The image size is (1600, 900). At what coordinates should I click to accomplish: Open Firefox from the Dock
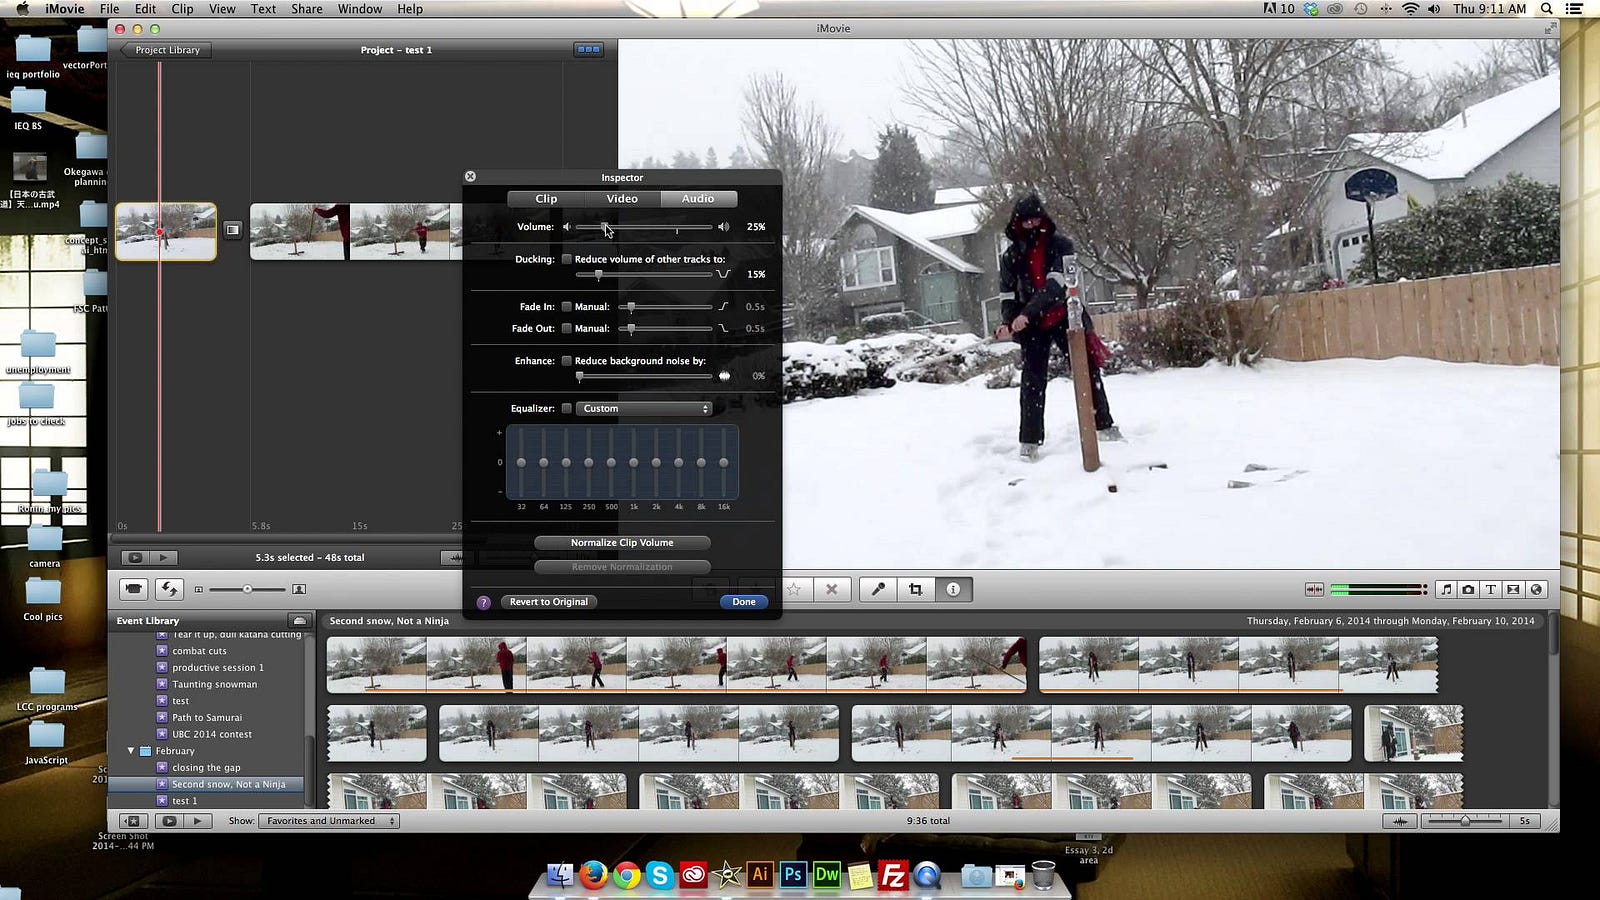594,876
